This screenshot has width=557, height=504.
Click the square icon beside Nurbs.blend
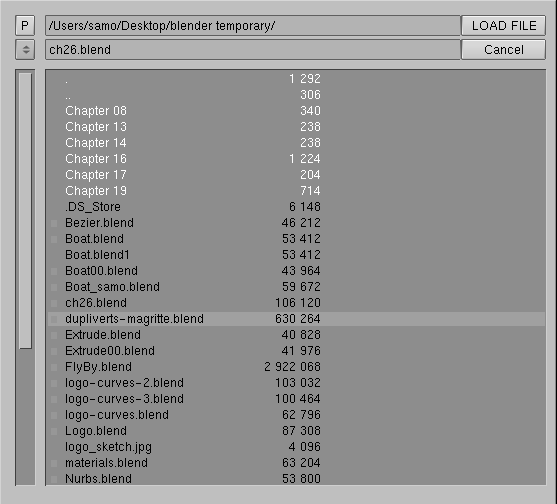coord(54,479)
